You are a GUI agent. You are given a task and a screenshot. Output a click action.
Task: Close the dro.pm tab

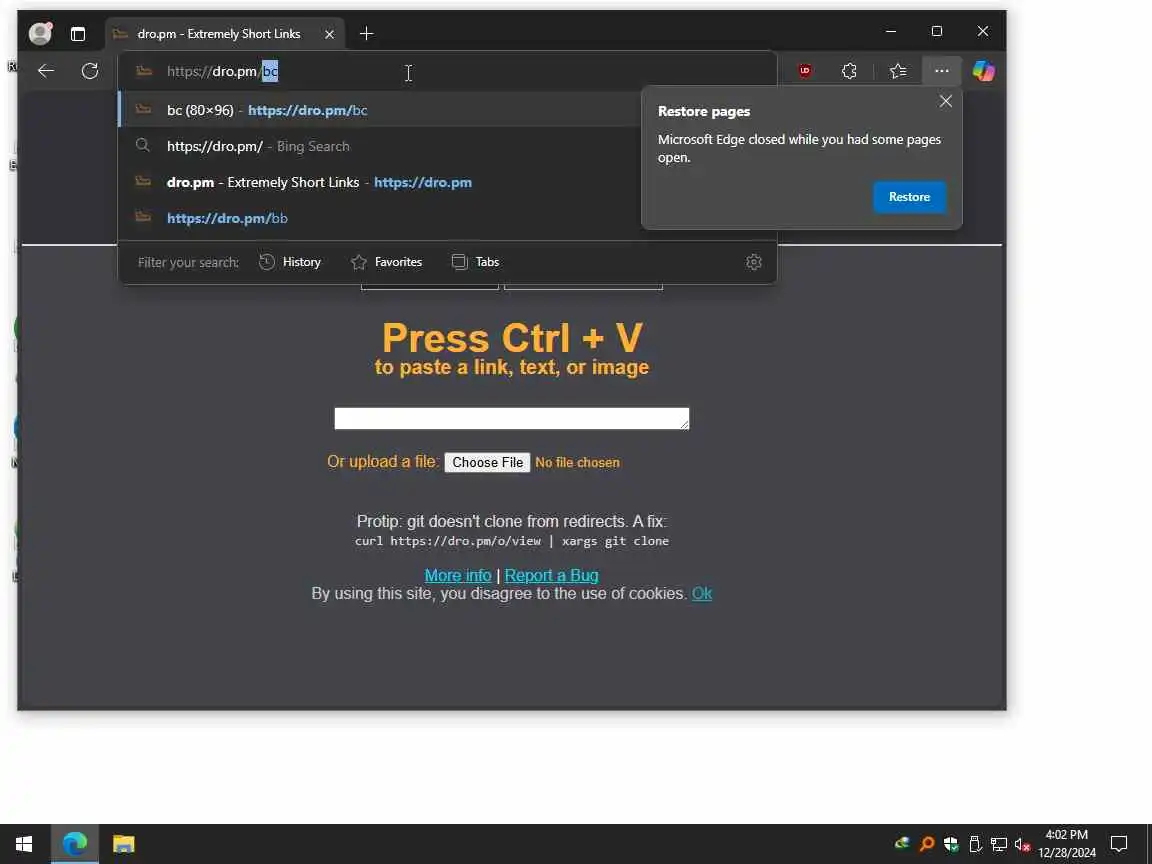pyautogui.click(x=329, y=34)
